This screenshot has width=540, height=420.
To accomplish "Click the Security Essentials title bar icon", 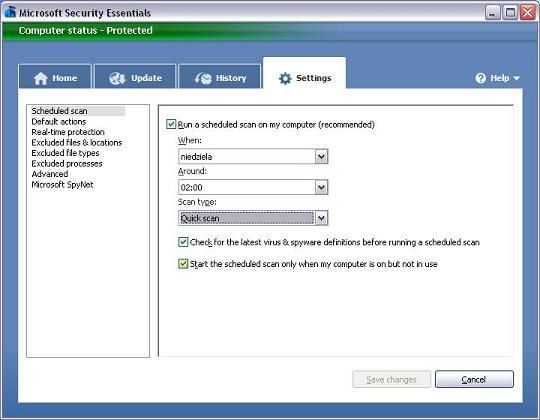I will pos(10,11).
